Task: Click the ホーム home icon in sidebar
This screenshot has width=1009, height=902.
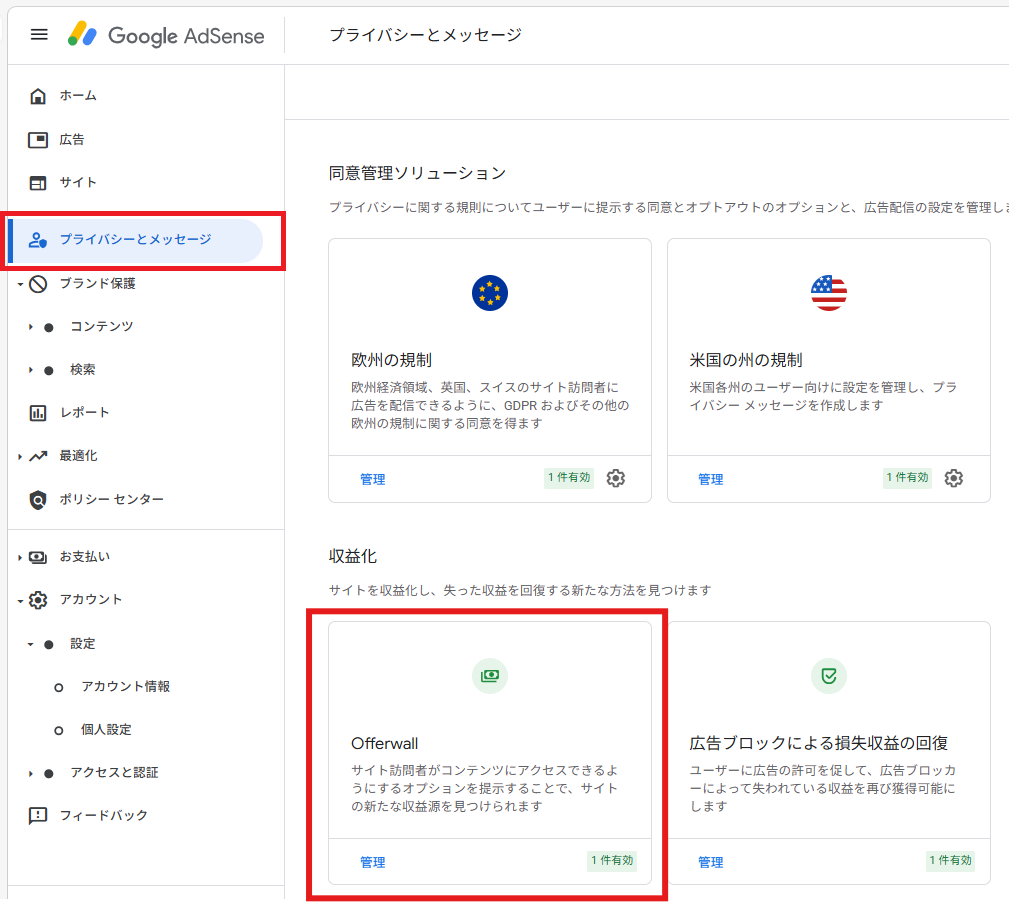Action: [x=38, y=96]
